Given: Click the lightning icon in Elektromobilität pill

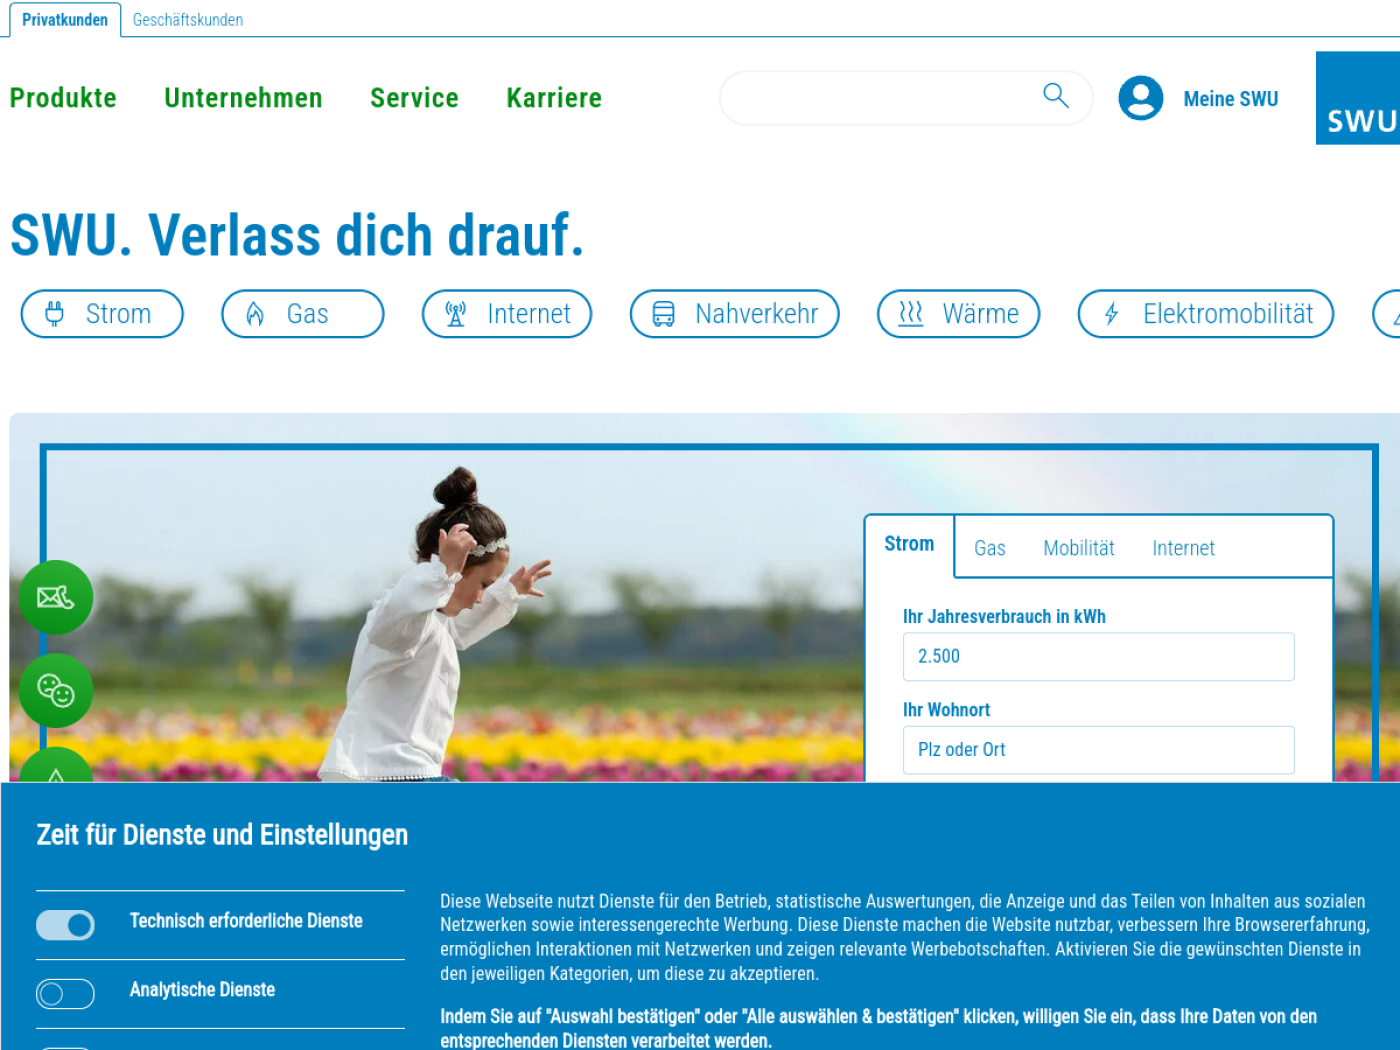Looking at the screenshot, I should (1111, 314).
